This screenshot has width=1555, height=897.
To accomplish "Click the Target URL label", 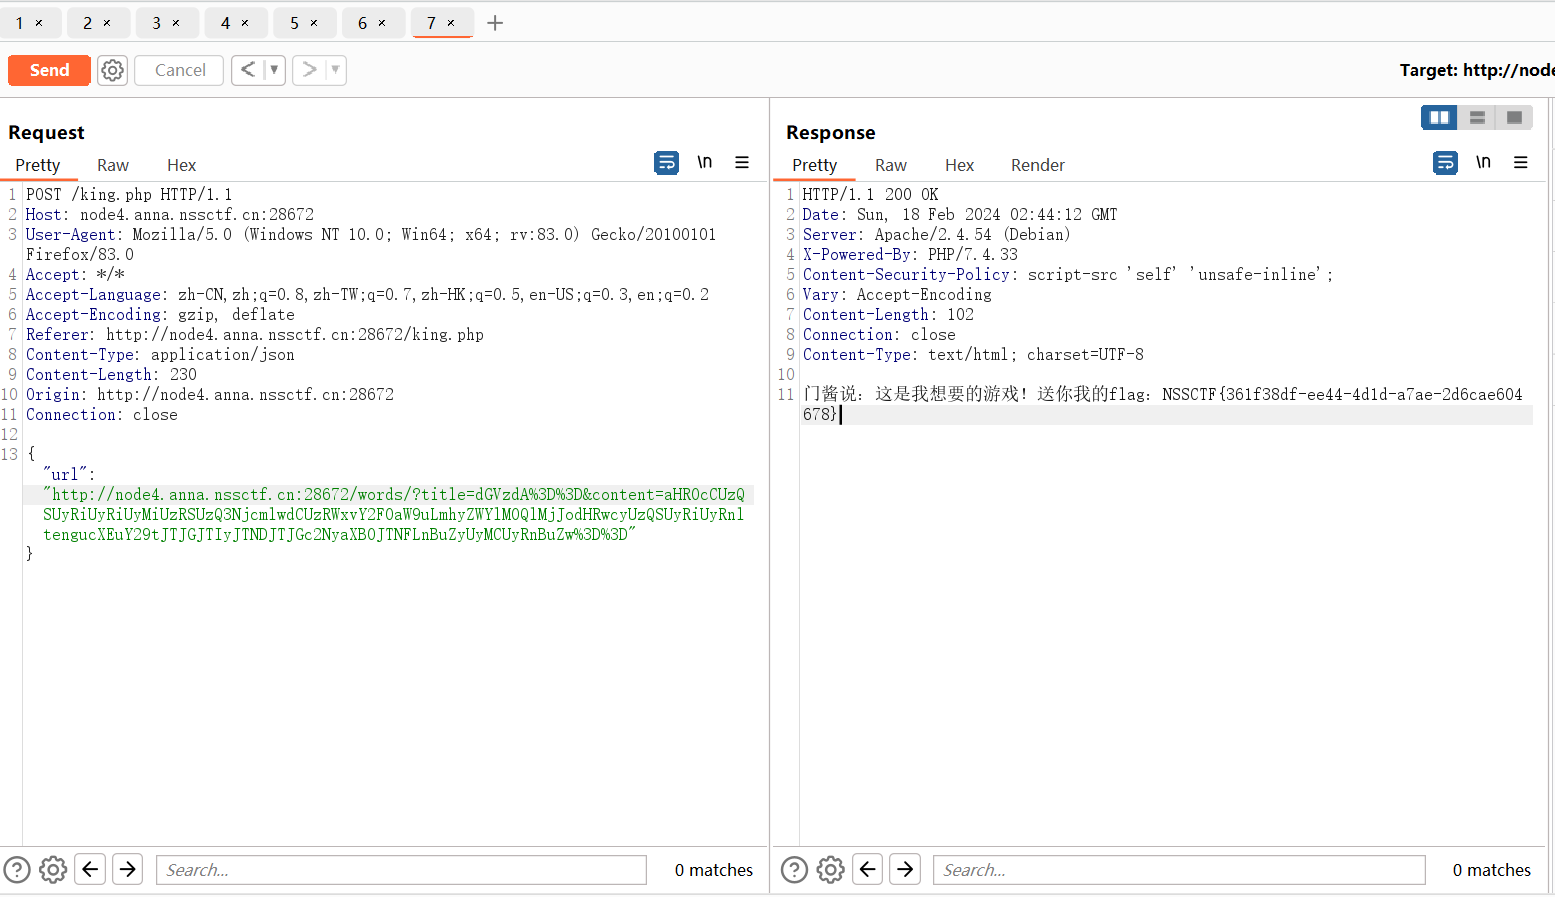I will click(1476, 70).
